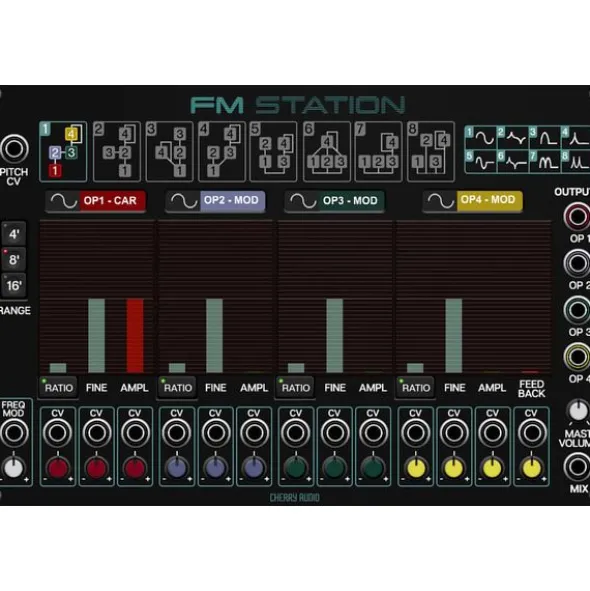Click the OP1 waveform sine icon
The height and width of the screenshot is (591, 590).
click(63, 201)
